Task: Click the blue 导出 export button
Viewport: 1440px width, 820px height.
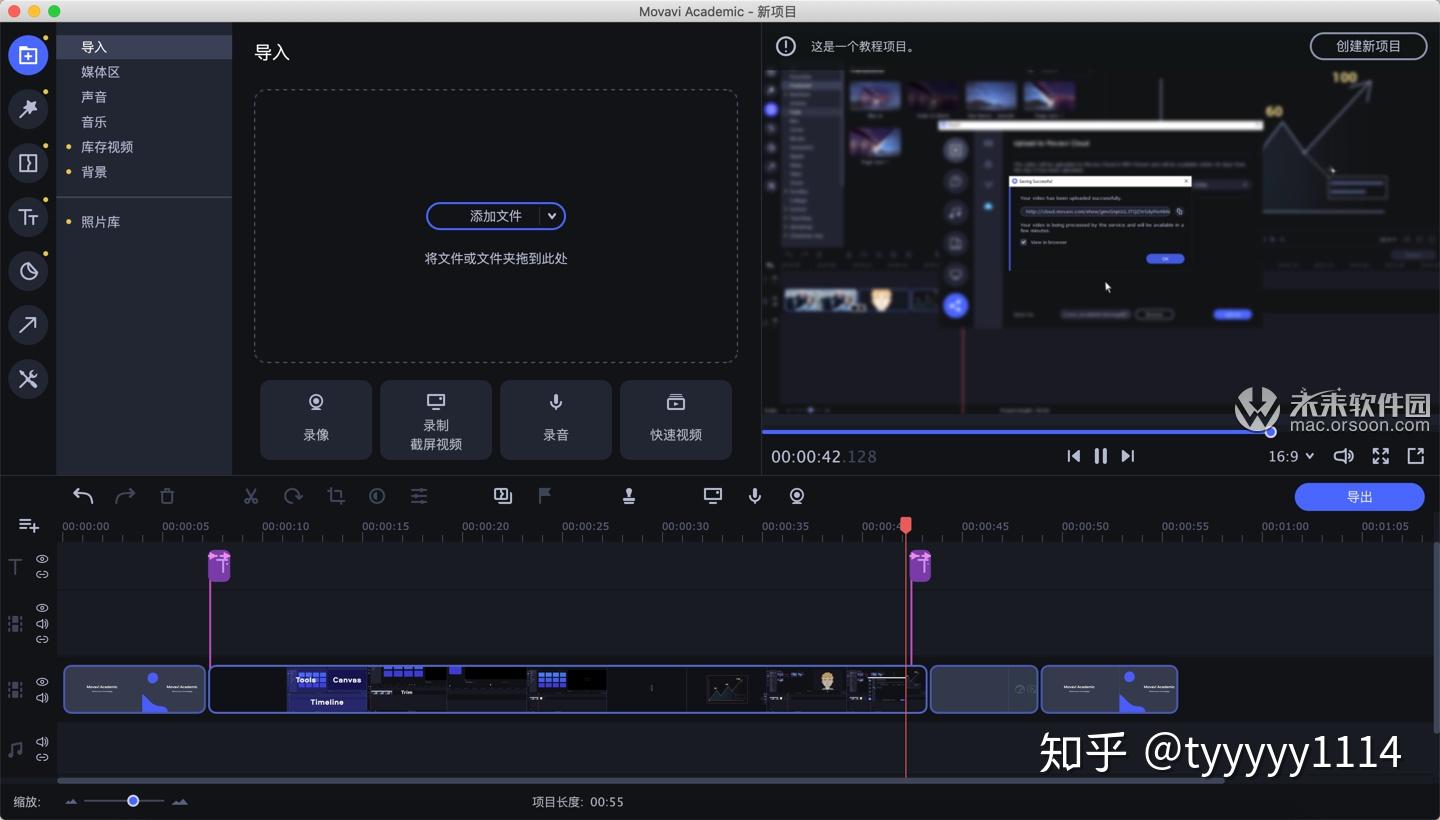Action: click(x=1359, y=497)
